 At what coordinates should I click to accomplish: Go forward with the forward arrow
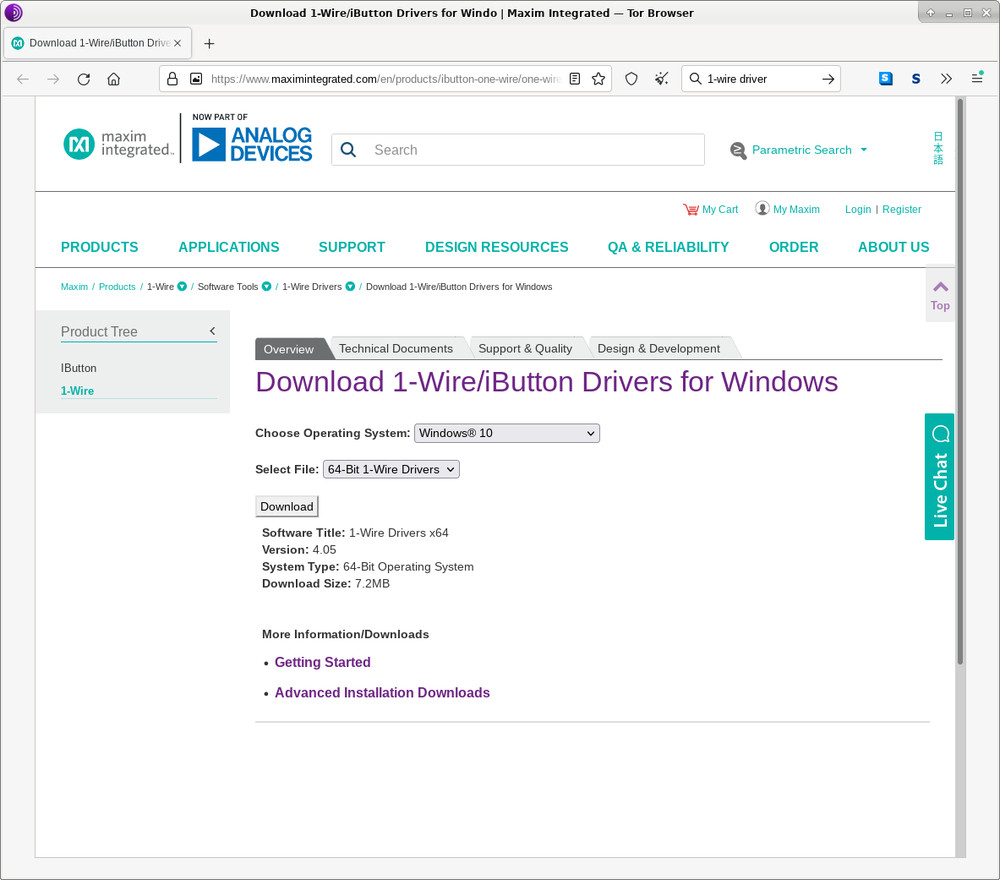pyautogui.click(x=54, y=79)
